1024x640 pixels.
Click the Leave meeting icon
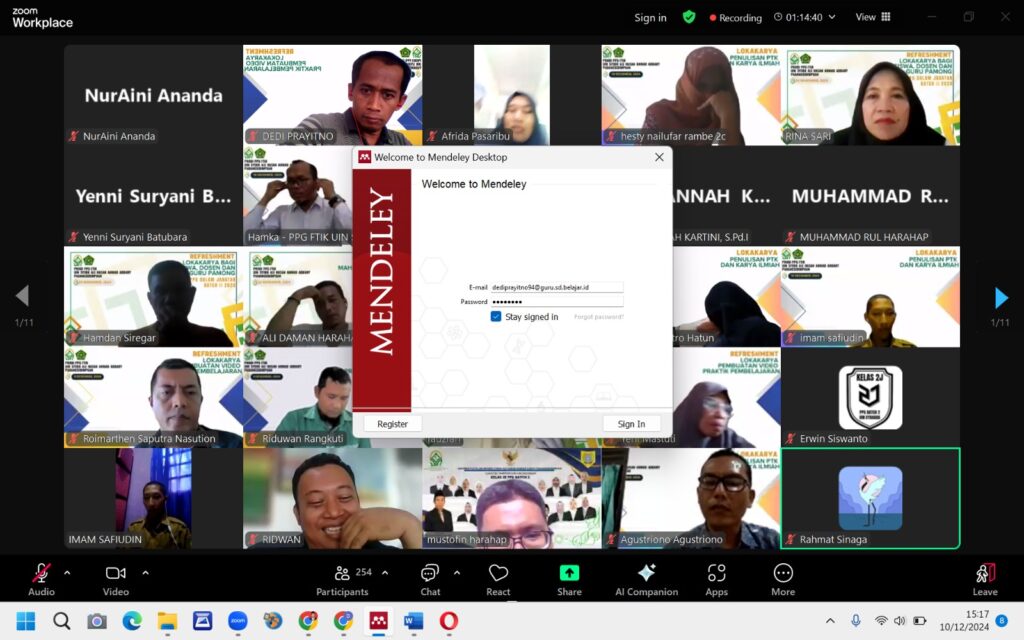coord(985,573)
